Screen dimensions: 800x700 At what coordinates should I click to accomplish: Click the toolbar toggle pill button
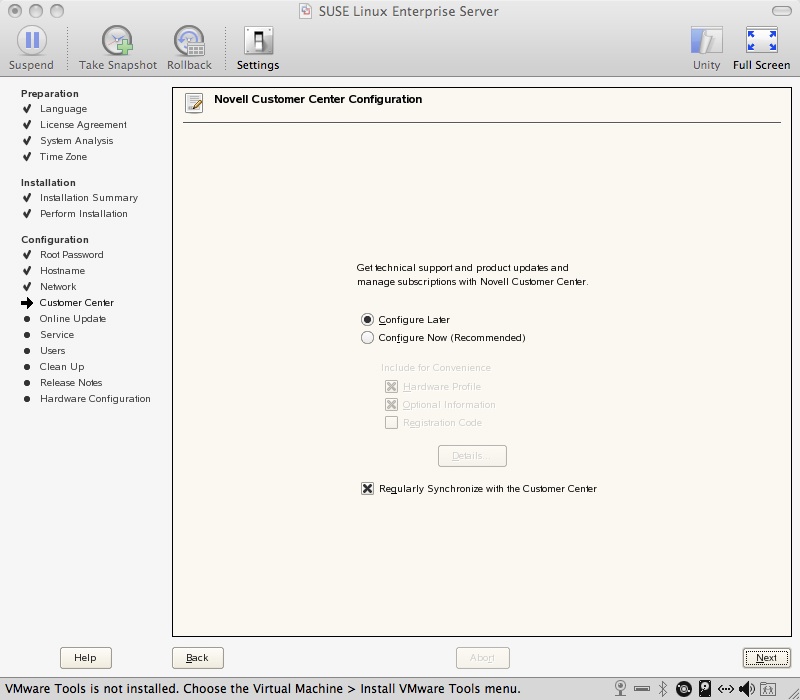coord(782,11)
